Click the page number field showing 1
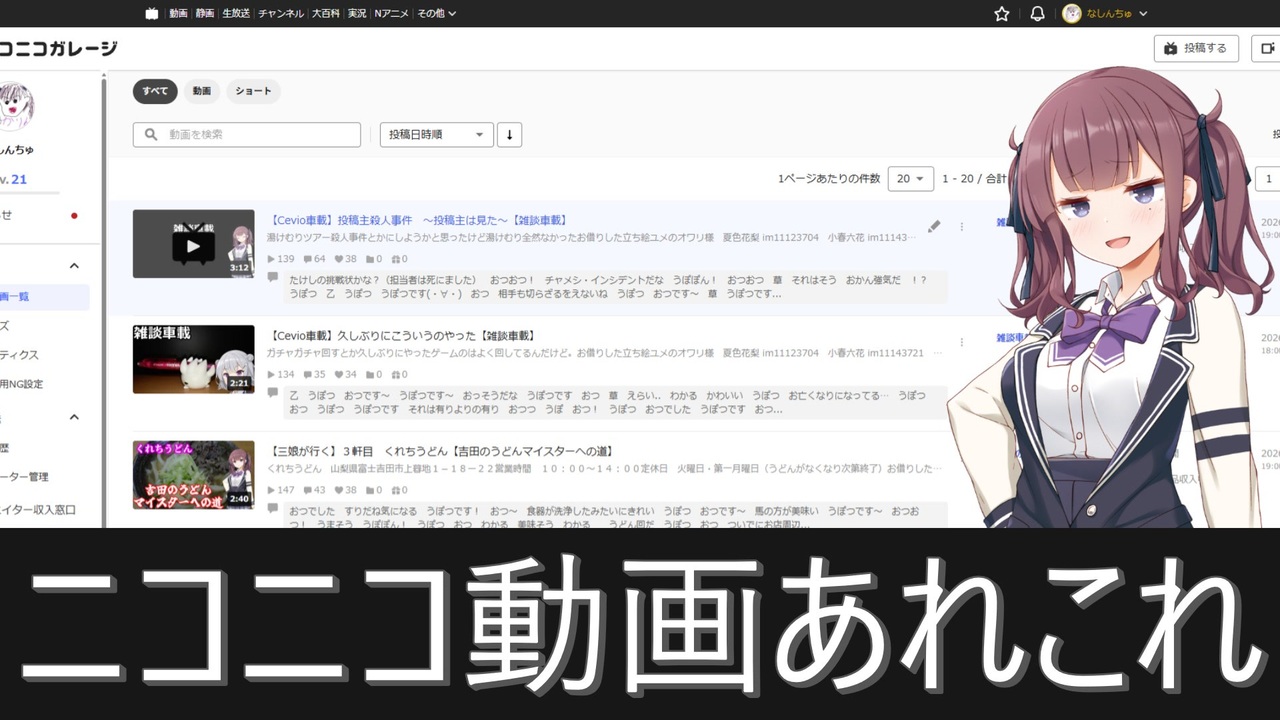This screenshot has width=1280, height=720. pos(1268,178)
